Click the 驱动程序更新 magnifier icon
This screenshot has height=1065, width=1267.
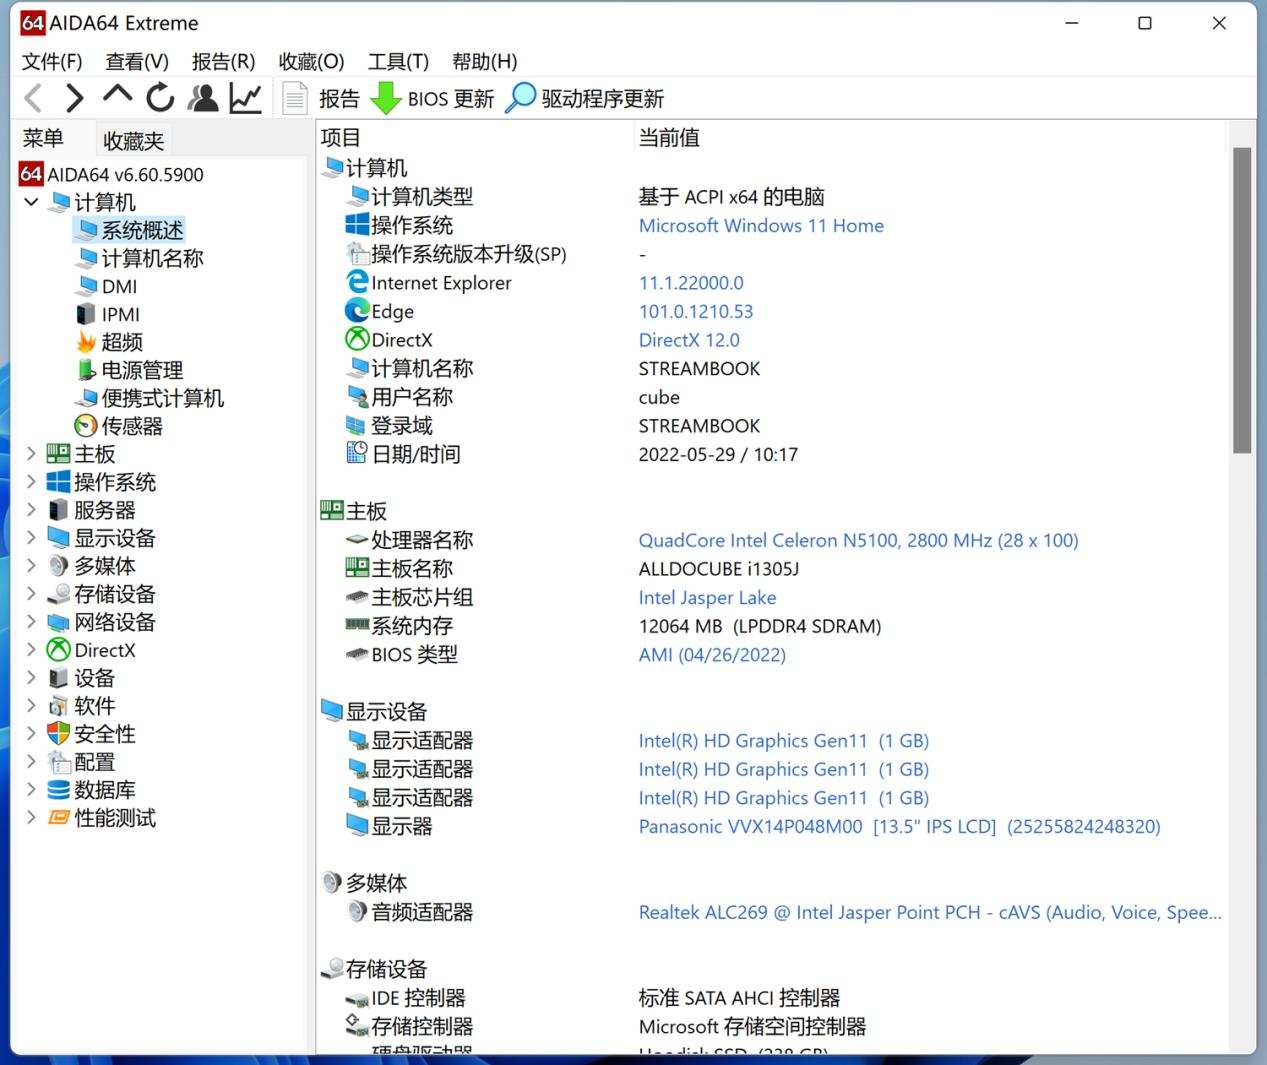520,98
